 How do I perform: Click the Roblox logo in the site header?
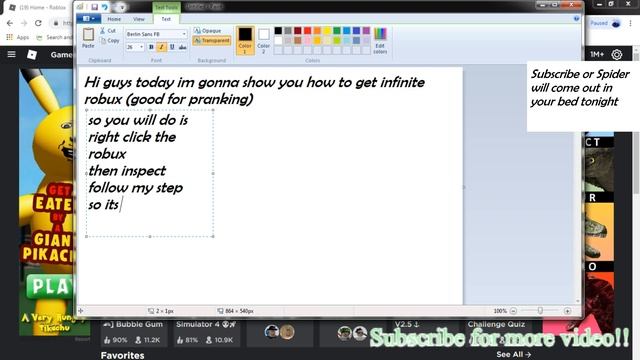(x=32, y=54)
